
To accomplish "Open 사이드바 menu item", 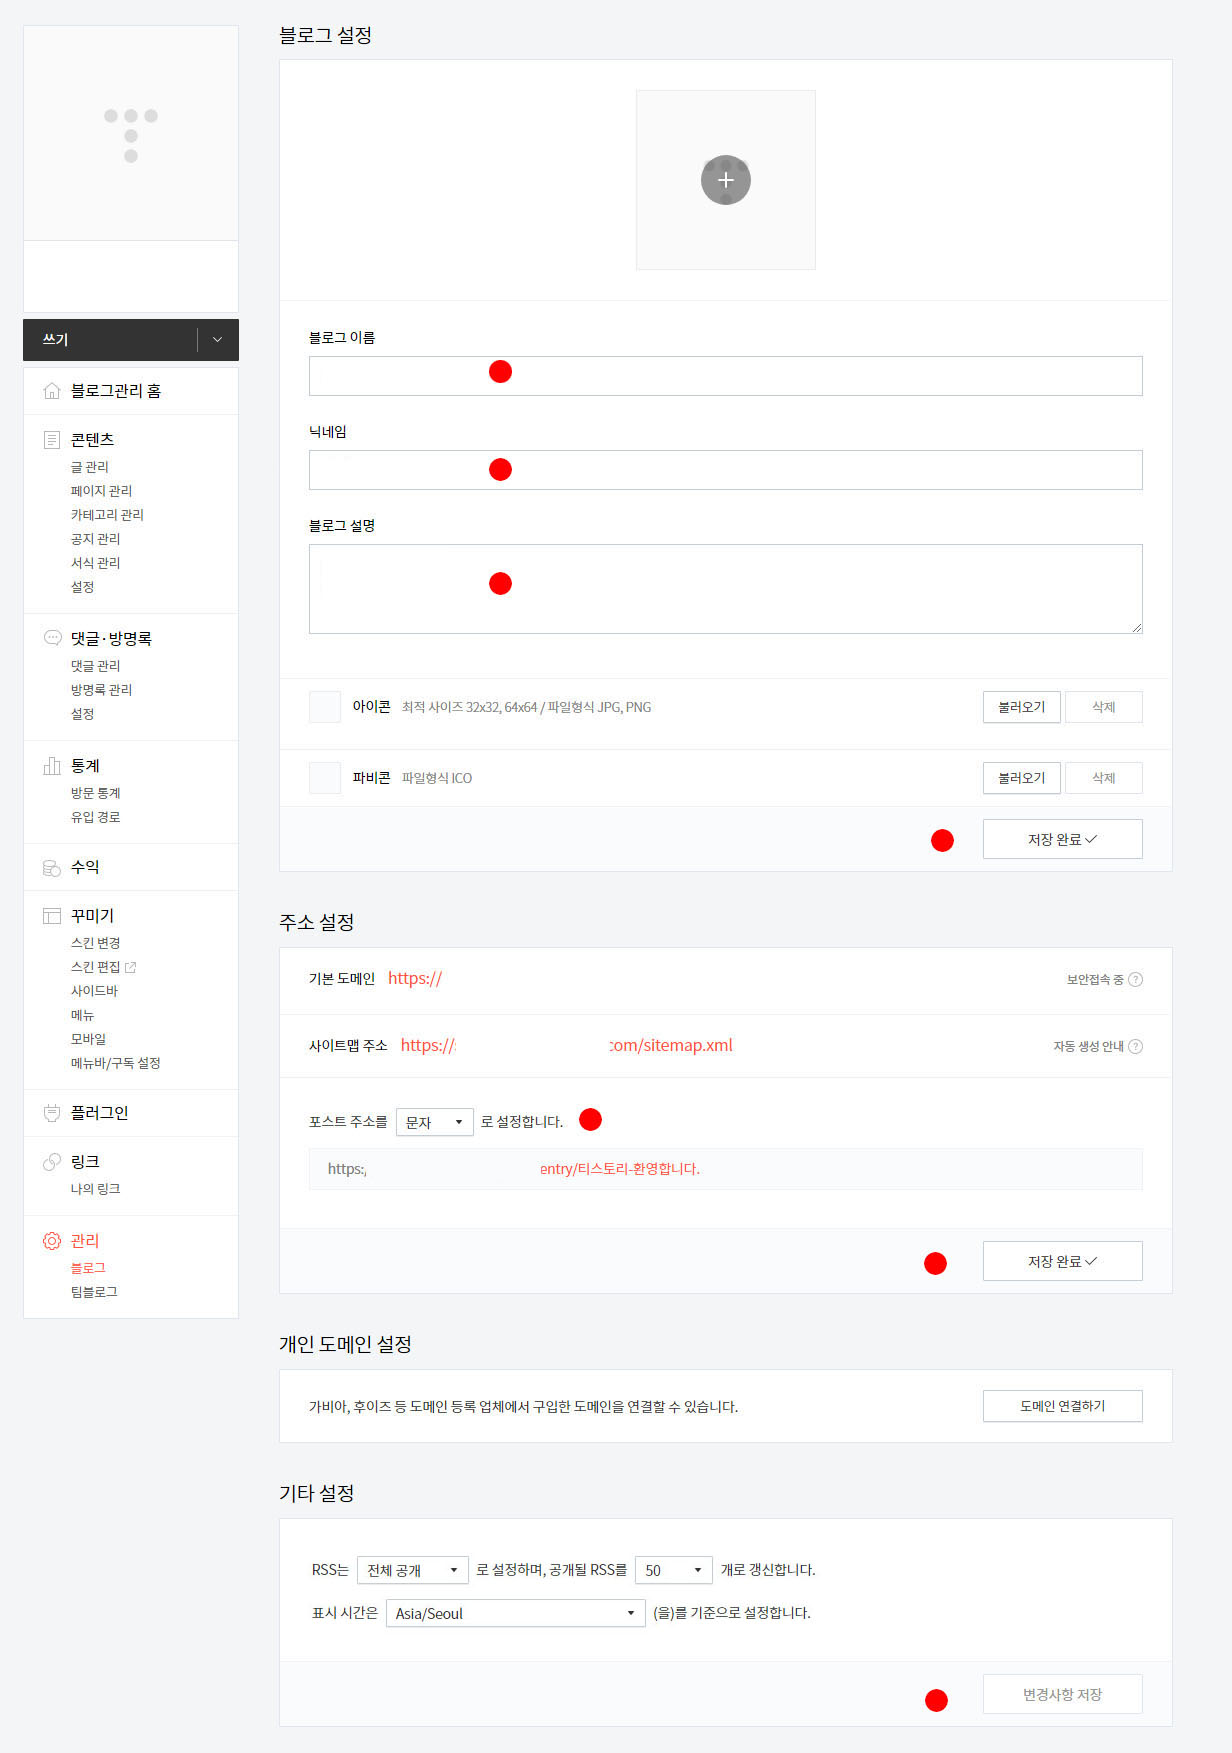I will coord(94,991).
